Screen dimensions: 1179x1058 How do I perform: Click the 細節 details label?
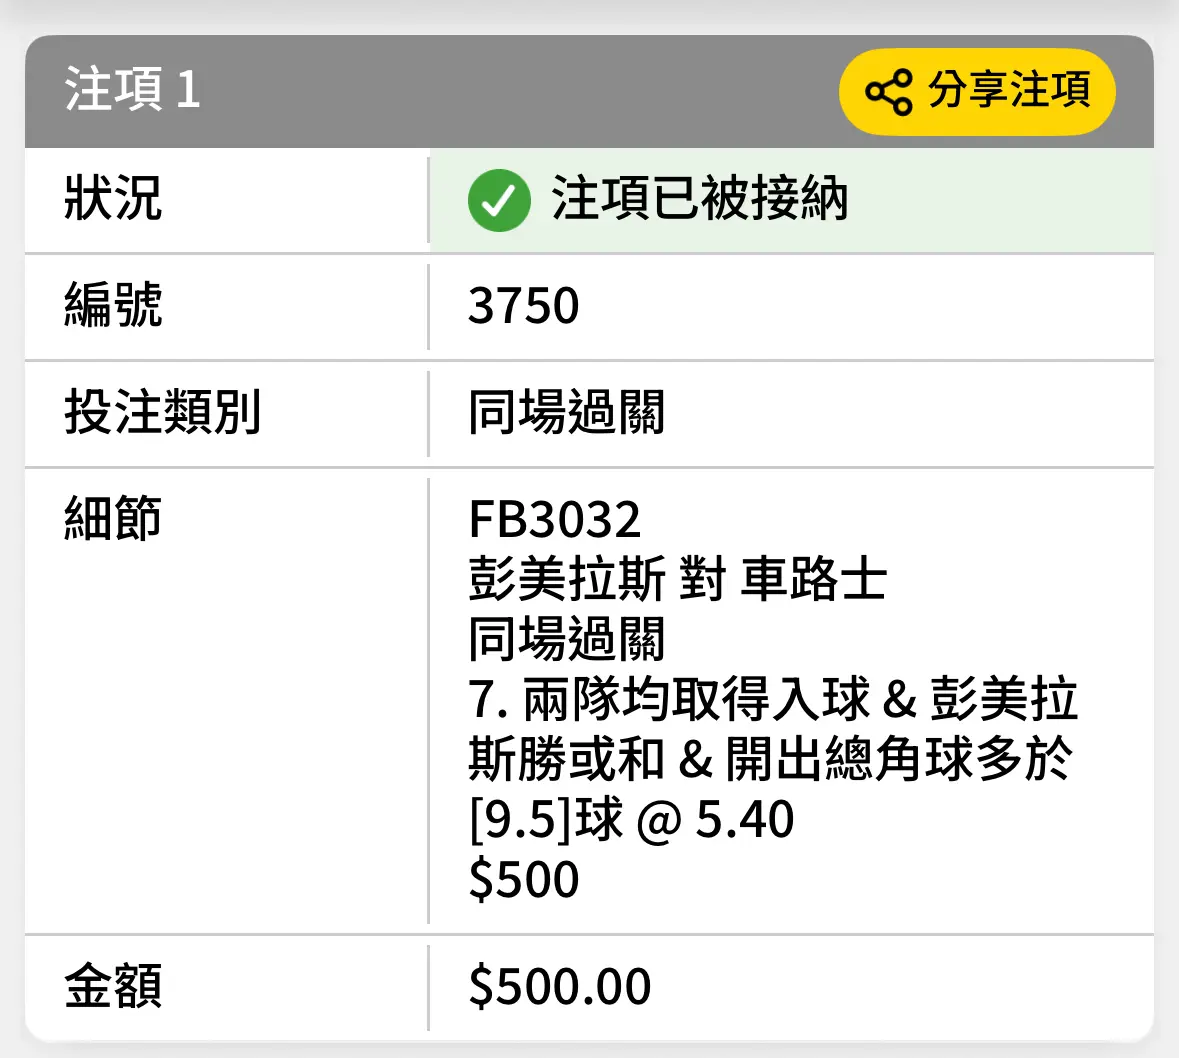(113, 518)
